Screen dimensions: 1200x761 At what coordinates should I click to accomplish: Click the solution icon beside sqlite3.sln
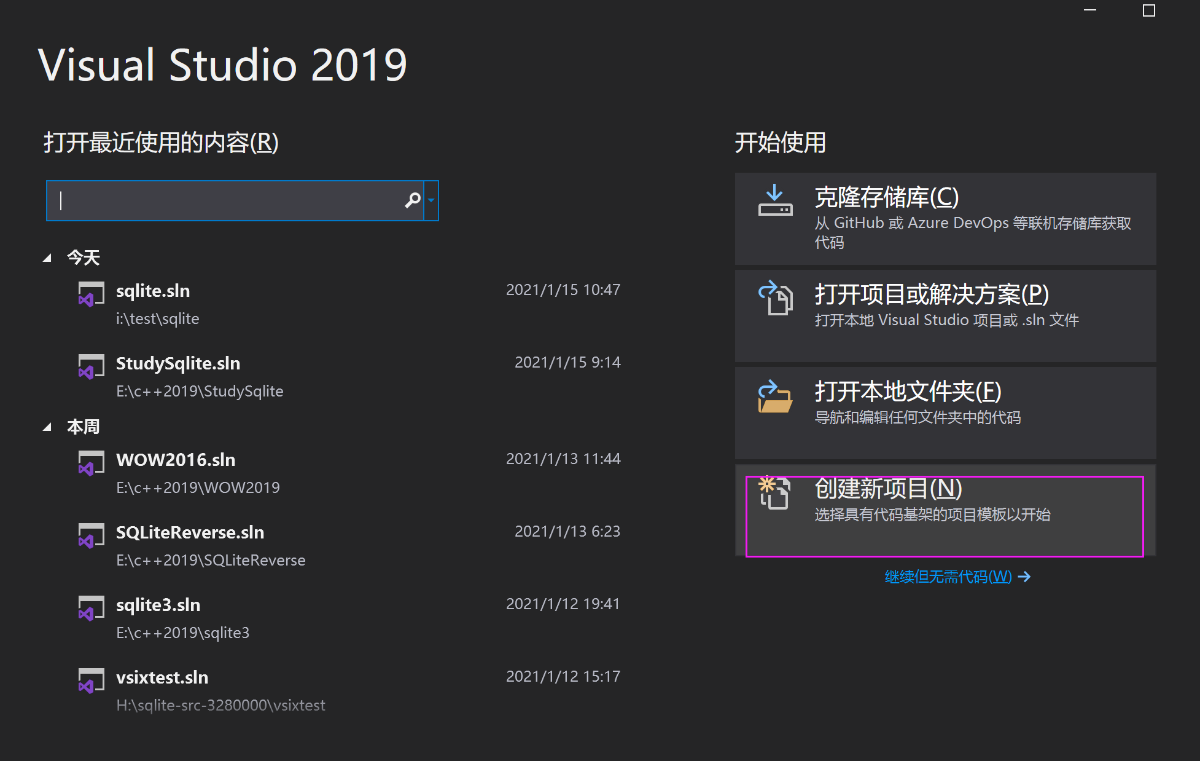(91, 607)
